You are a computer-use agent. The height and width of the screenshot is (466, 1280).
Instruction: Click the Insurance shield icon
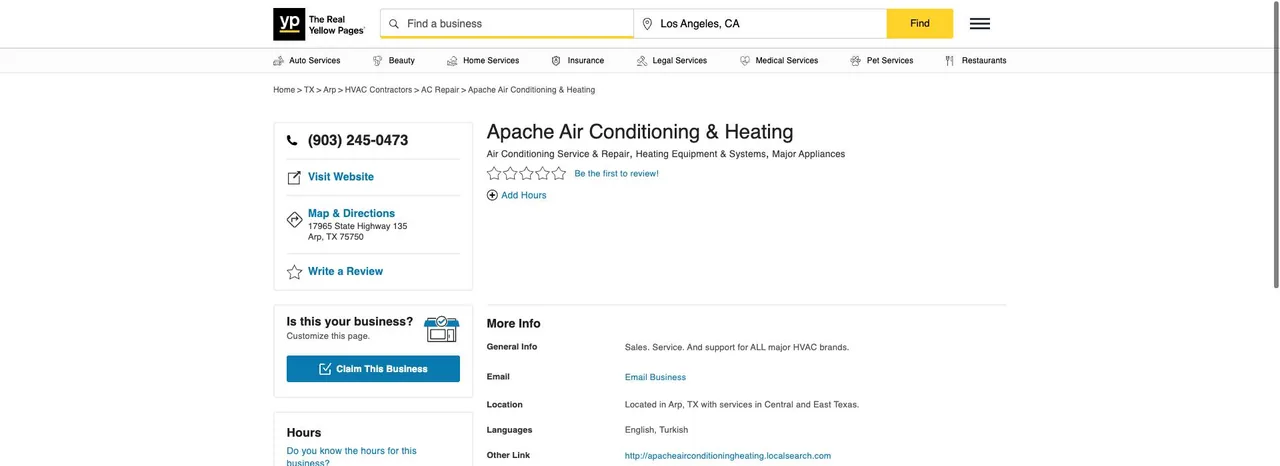[x=556, y=61]
